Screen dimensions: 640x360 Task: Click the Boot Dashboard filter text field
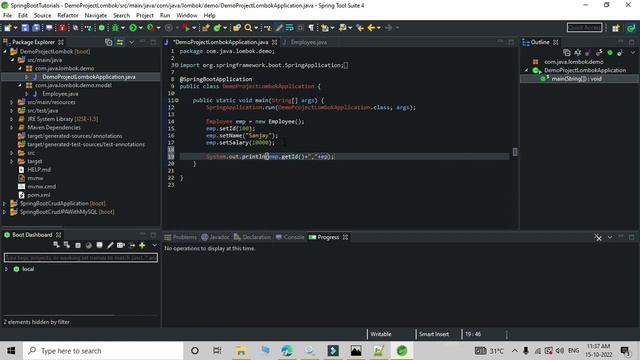coord(81,258)
